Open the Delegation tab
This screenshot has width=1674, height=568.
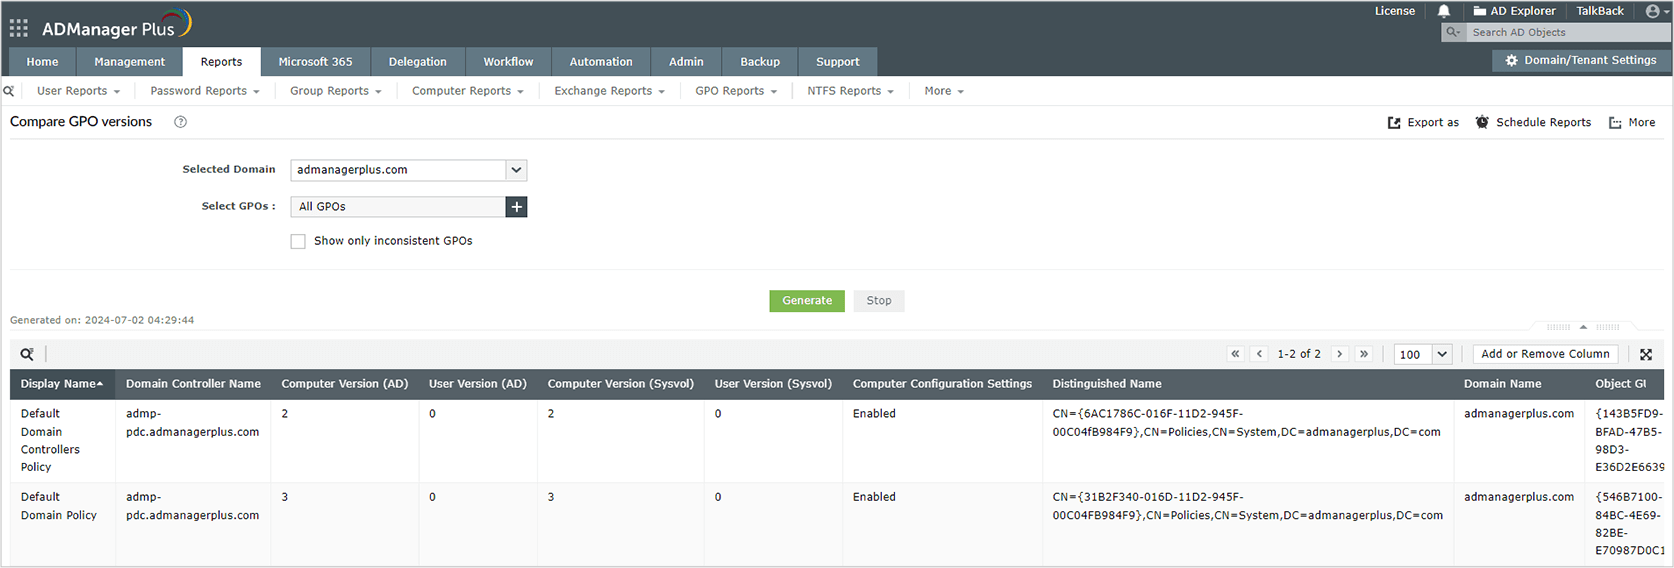click(x=417, y=62)
